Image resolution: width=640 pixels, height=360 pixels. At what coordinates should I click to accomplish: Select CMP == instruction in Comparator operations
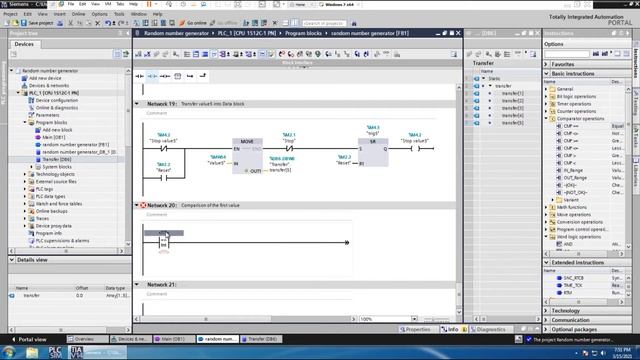pos(571,126)
